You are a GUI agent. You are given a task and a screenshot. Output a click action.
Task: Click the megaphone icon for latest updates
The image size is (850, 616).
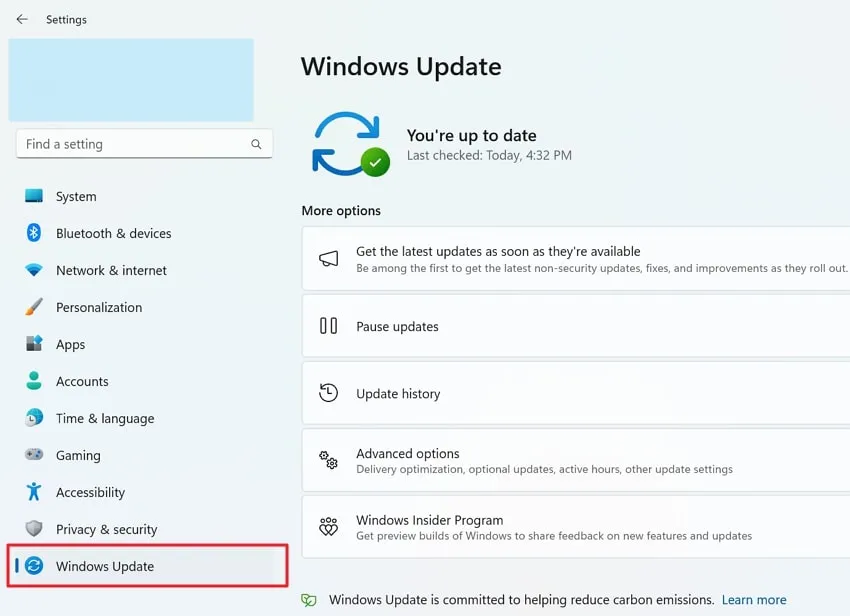pyautogui.click(x=329, y=259)
